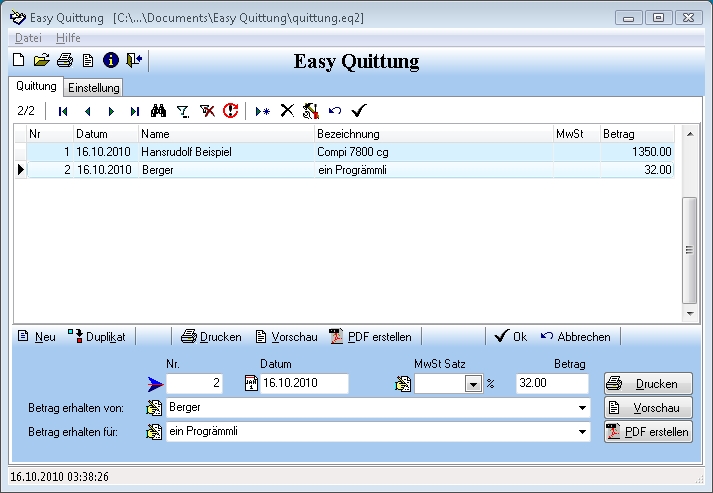Click the Duplikat button
Image resolution: width=713 pixels, height=493 pixels.
(x=96, y=337)
